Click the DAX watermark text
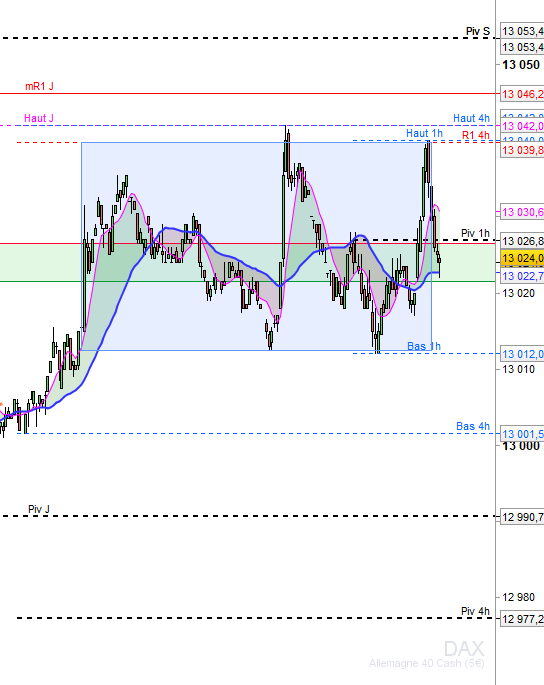This screenshot has height=685, width=544. pos(464,649)
